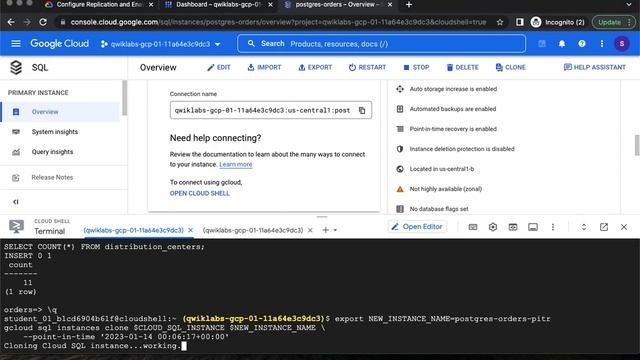The height and width of the screenshot is (360, 640).
Task: Click the Cloud Shell terminal logo icon
Action: [x=16, y=227]
